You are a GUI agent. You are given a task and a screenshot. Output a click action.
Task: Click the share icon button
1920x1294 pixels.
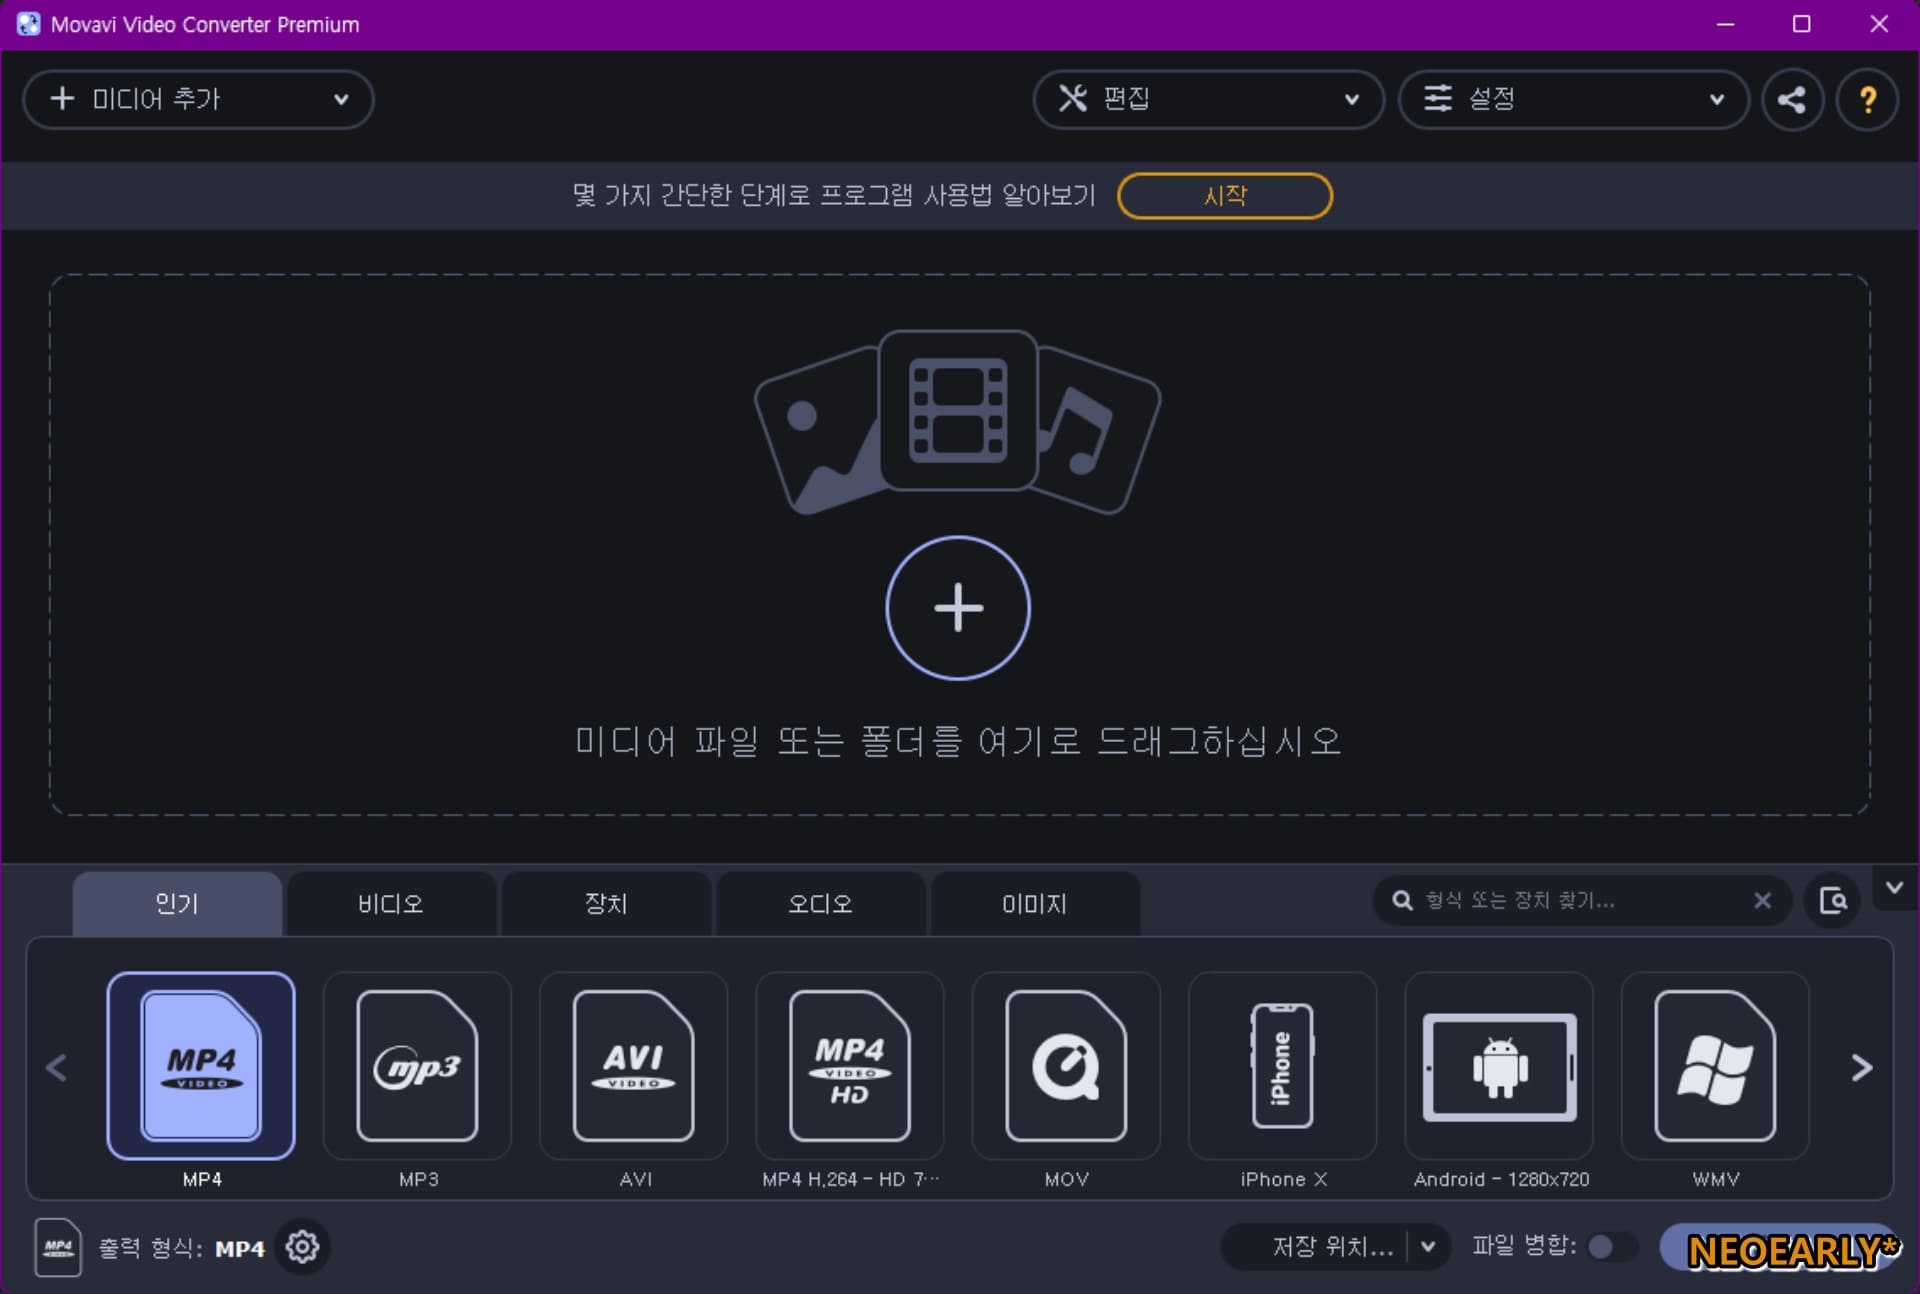click(x=1792, y=99)
